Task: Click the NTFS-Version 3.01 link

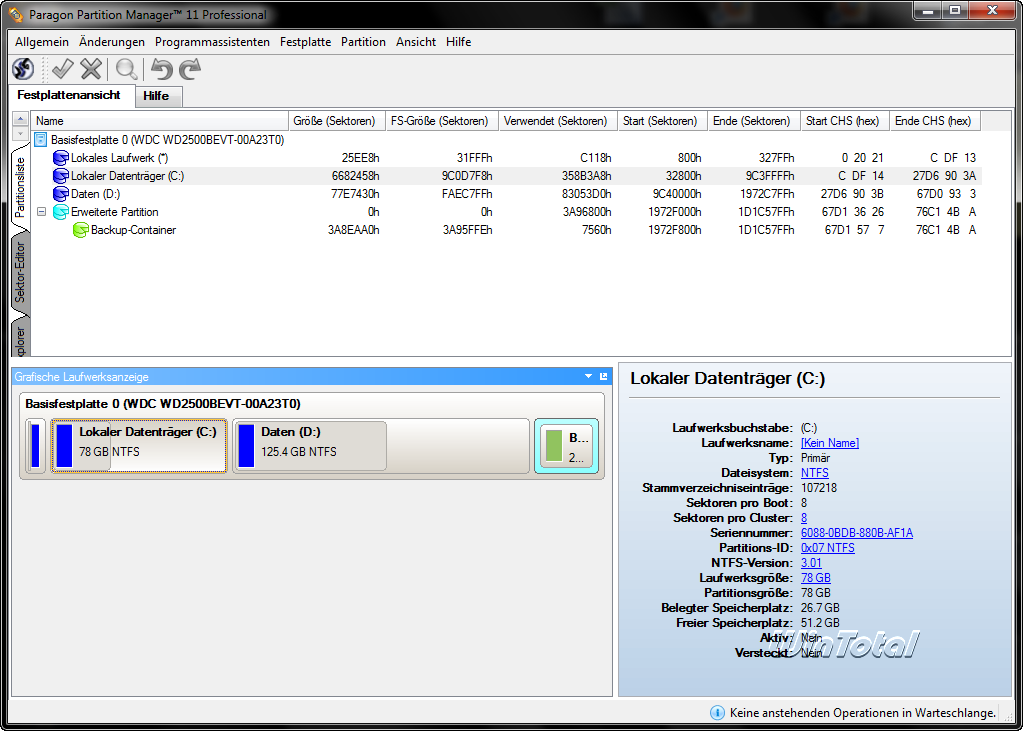Action: point(811,563)
